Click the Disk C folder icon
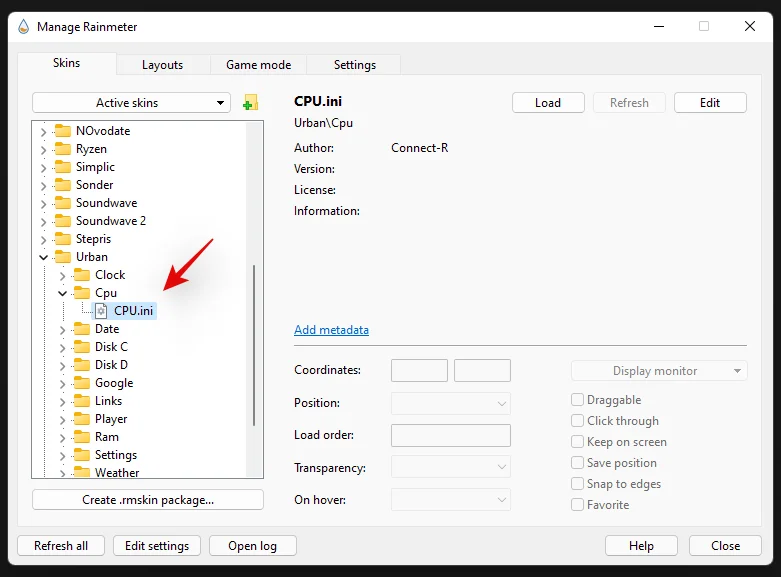Screen dimensions: 781x577 [82, 347]
